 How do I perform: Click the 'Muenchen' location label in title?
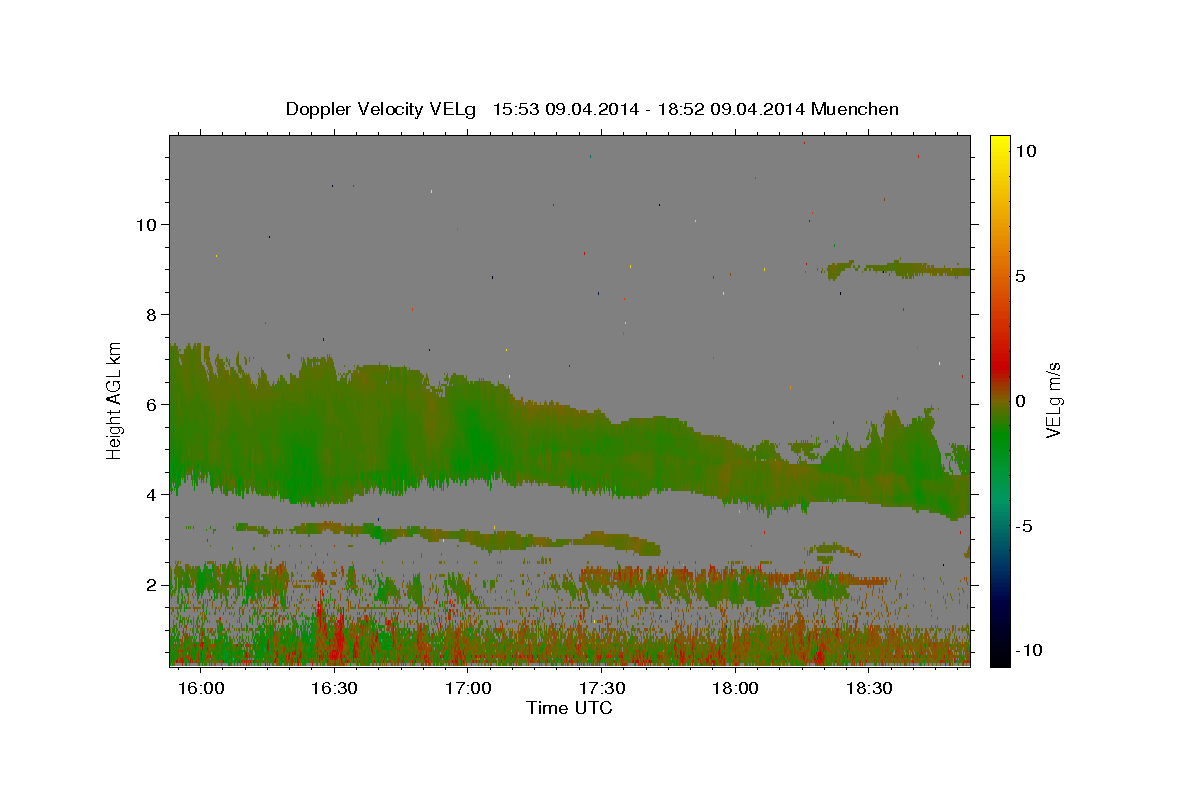[x=855, y=109]
